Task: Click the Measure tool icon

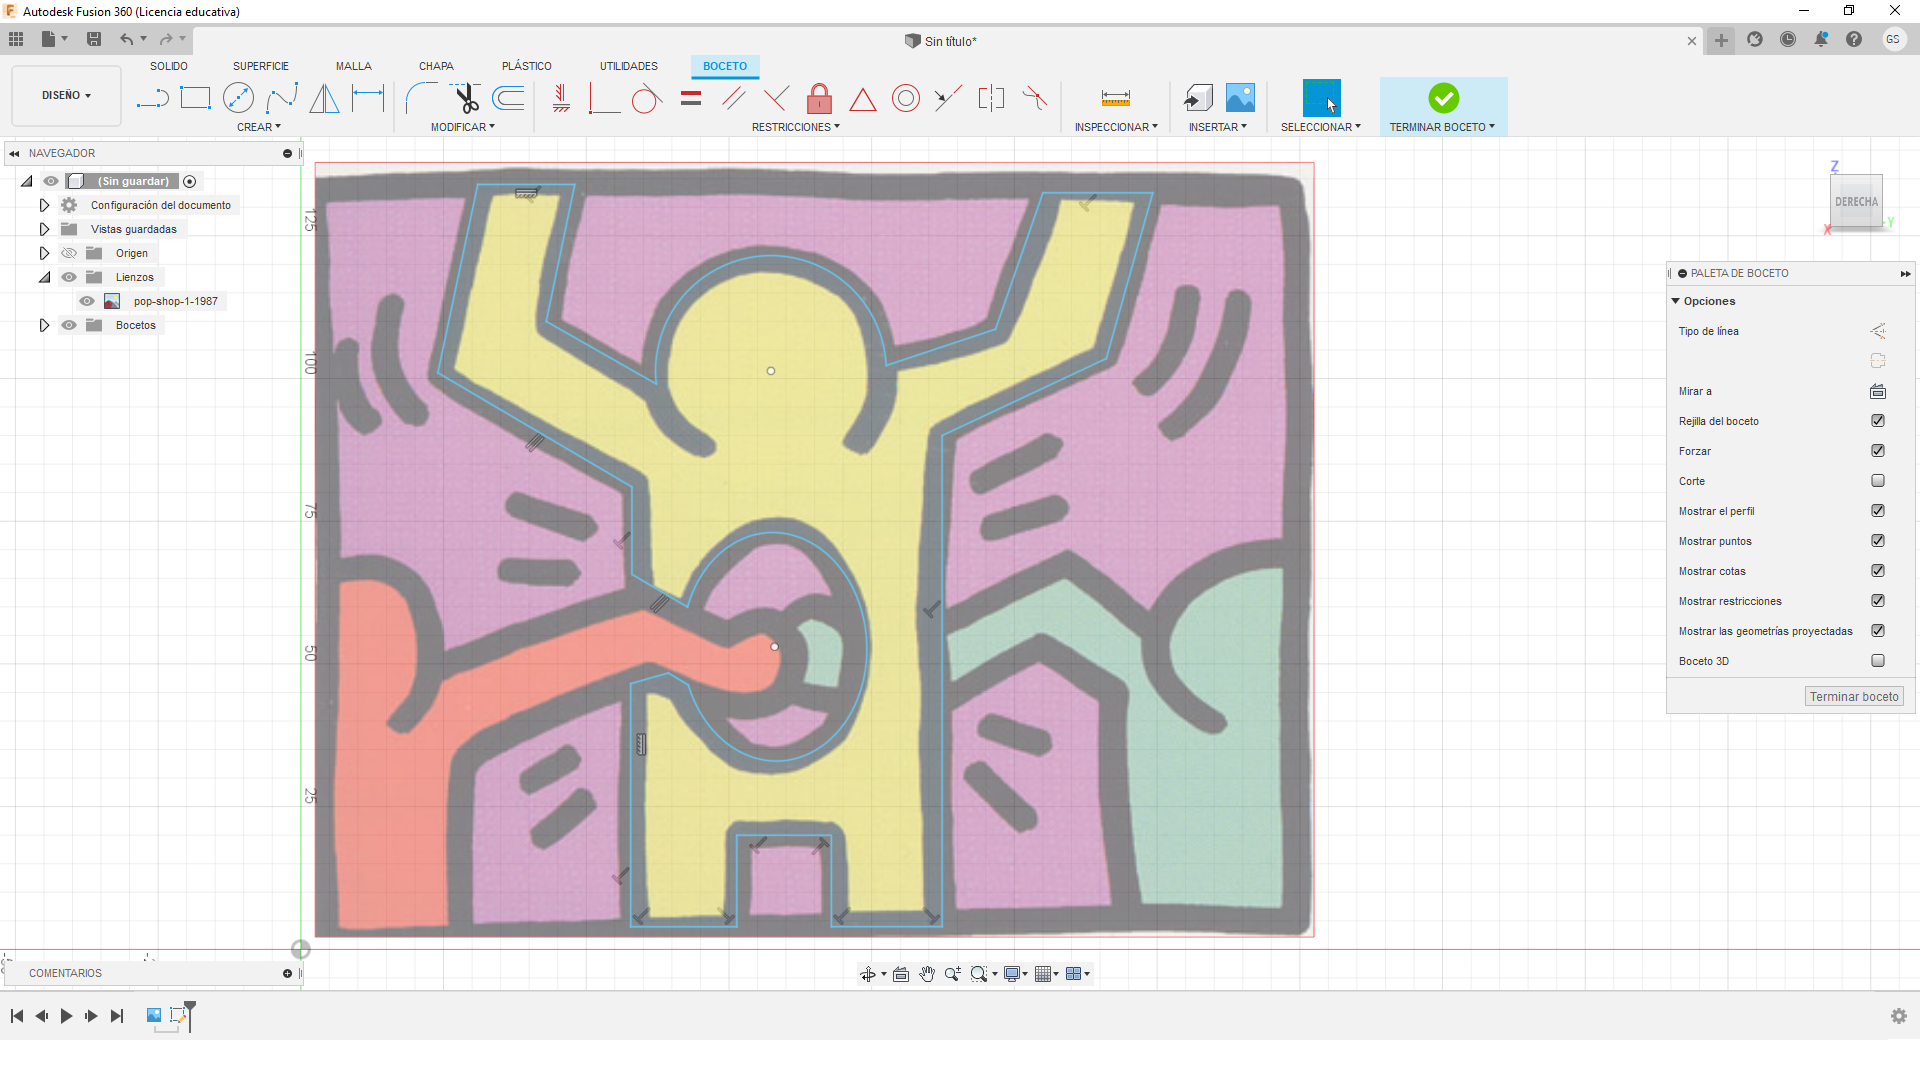Action: point(1116,98)
